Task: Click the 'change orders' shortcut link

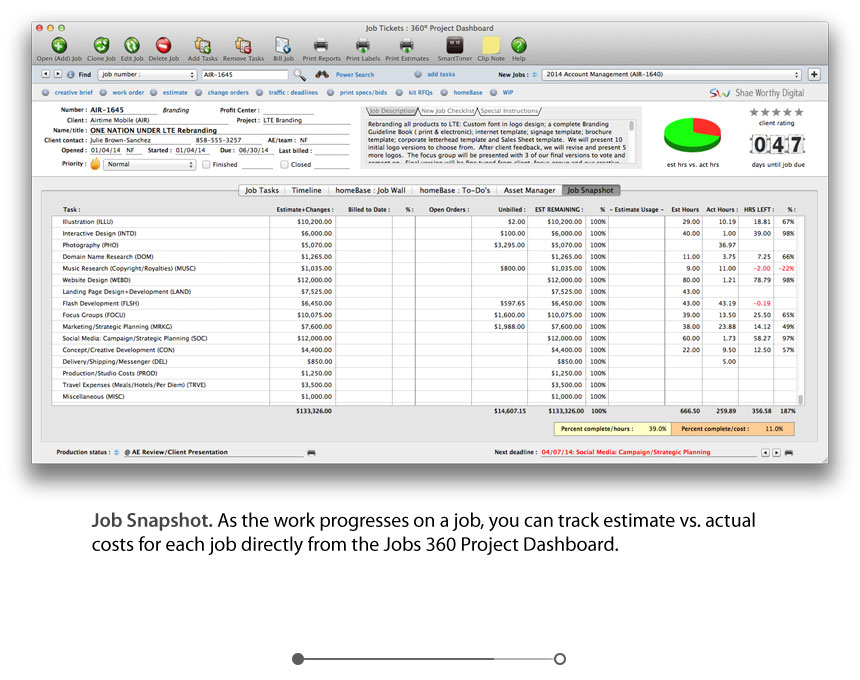Action: [x=226, y=93]
